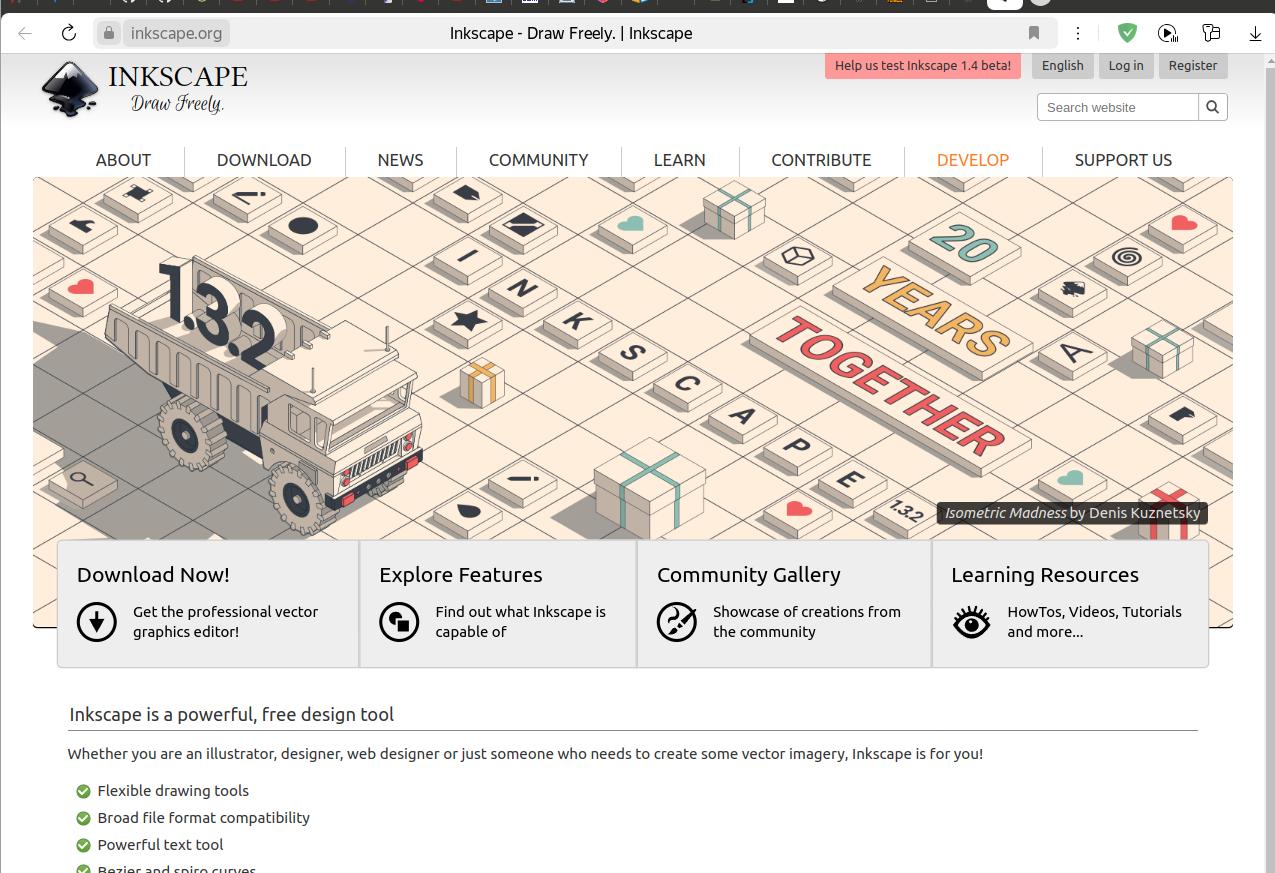Click the 'Powerful text tool' list item

160,845
